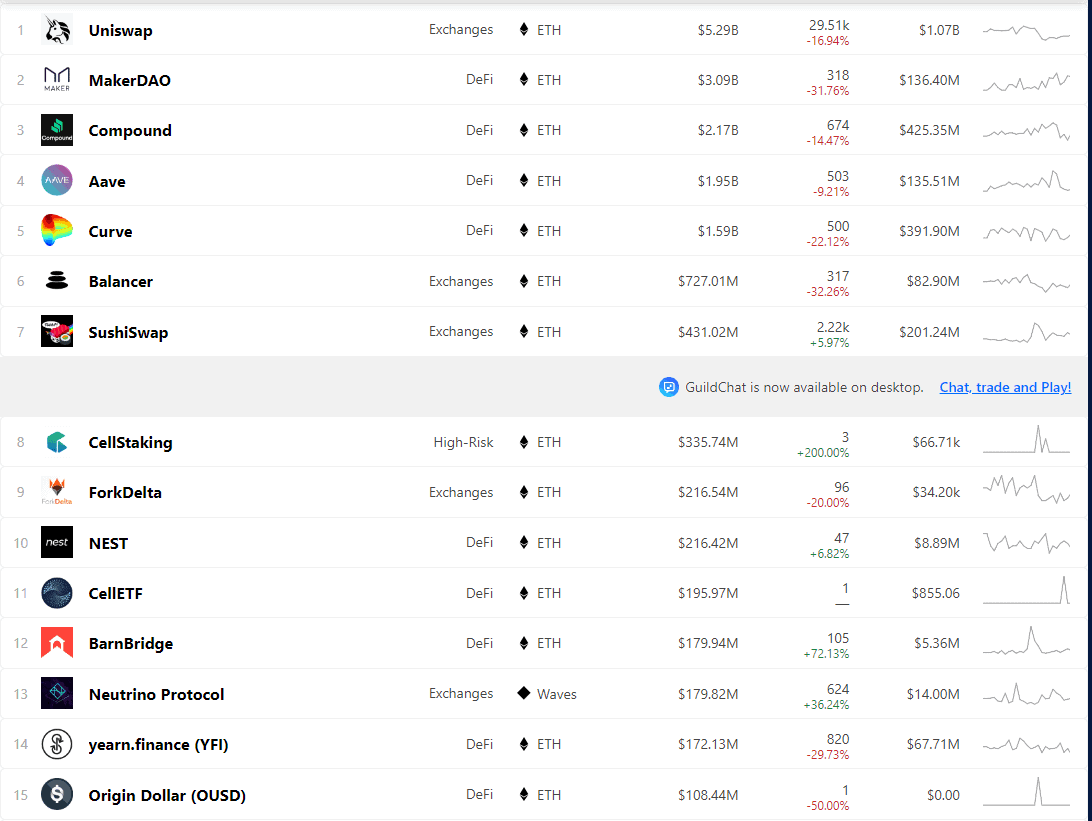Select the BarnBridge red logo icon
Screen dimensions: 1092x821
tap(57, 644)
